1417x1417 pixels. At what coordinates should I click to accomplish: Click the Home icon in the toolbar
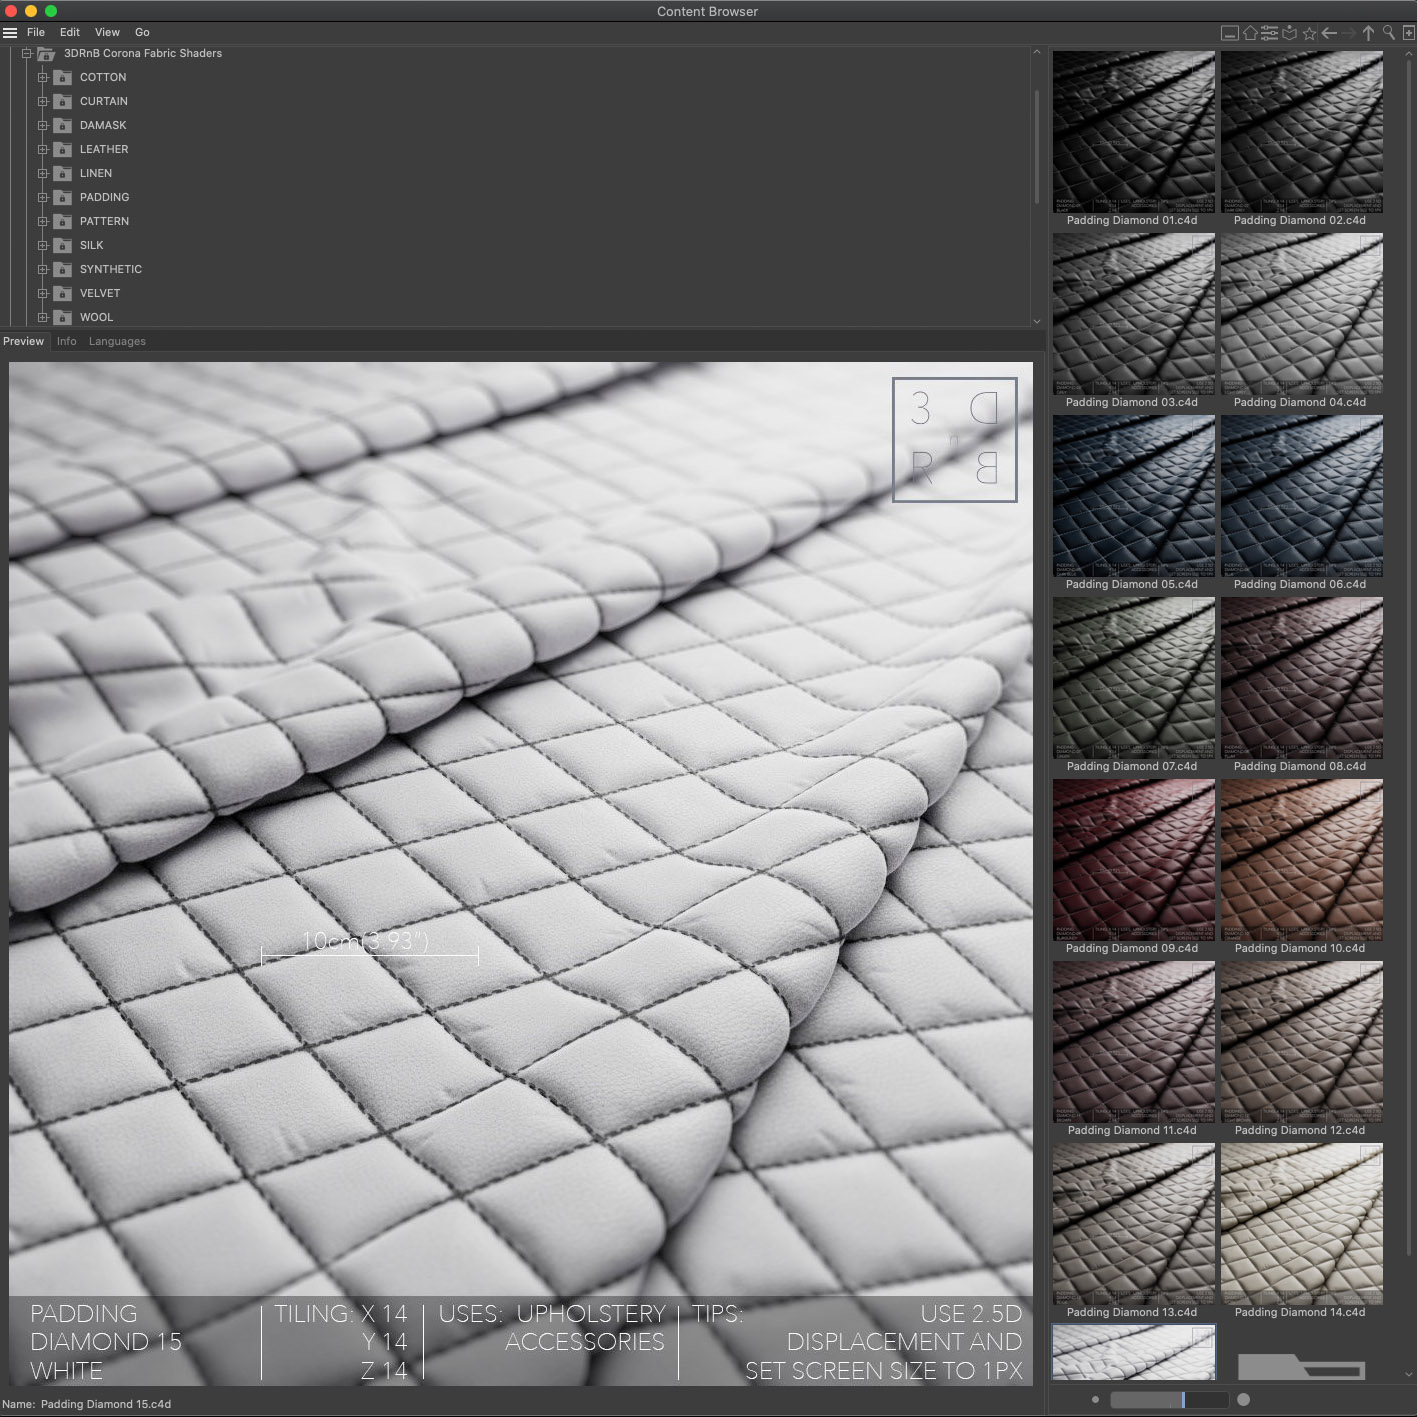coord(1250,33)
